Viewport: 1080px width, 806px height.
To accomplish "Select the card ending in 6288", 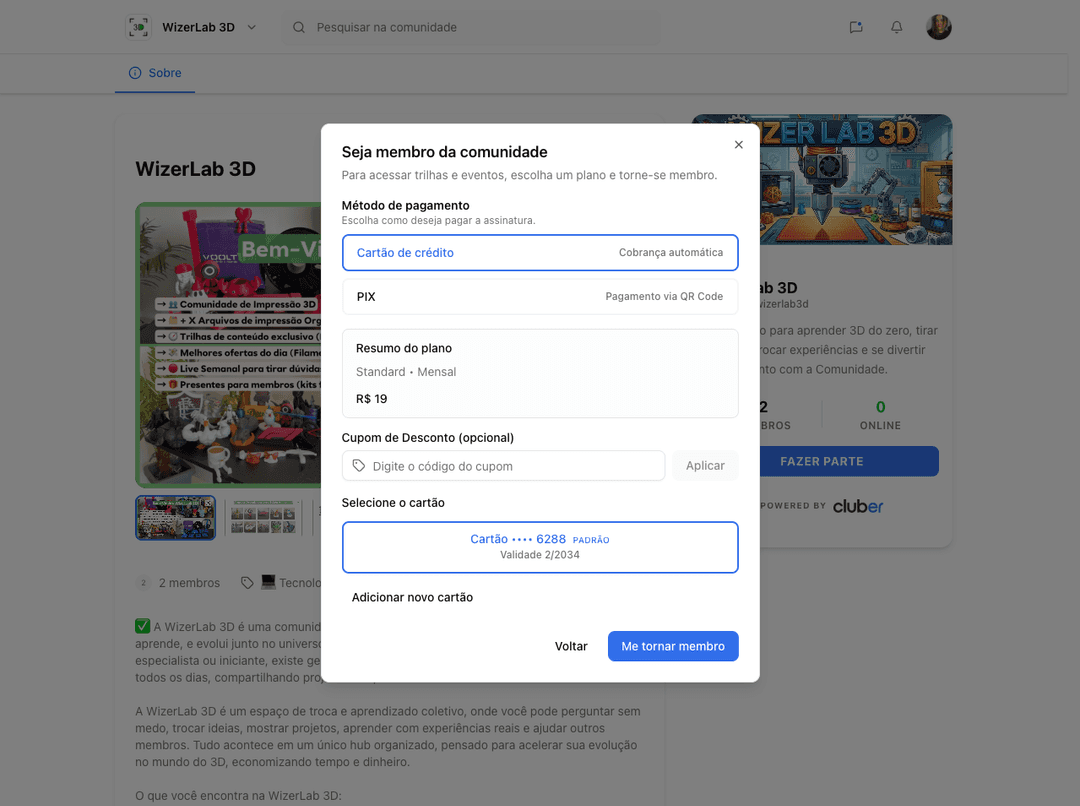I will 540,547.
